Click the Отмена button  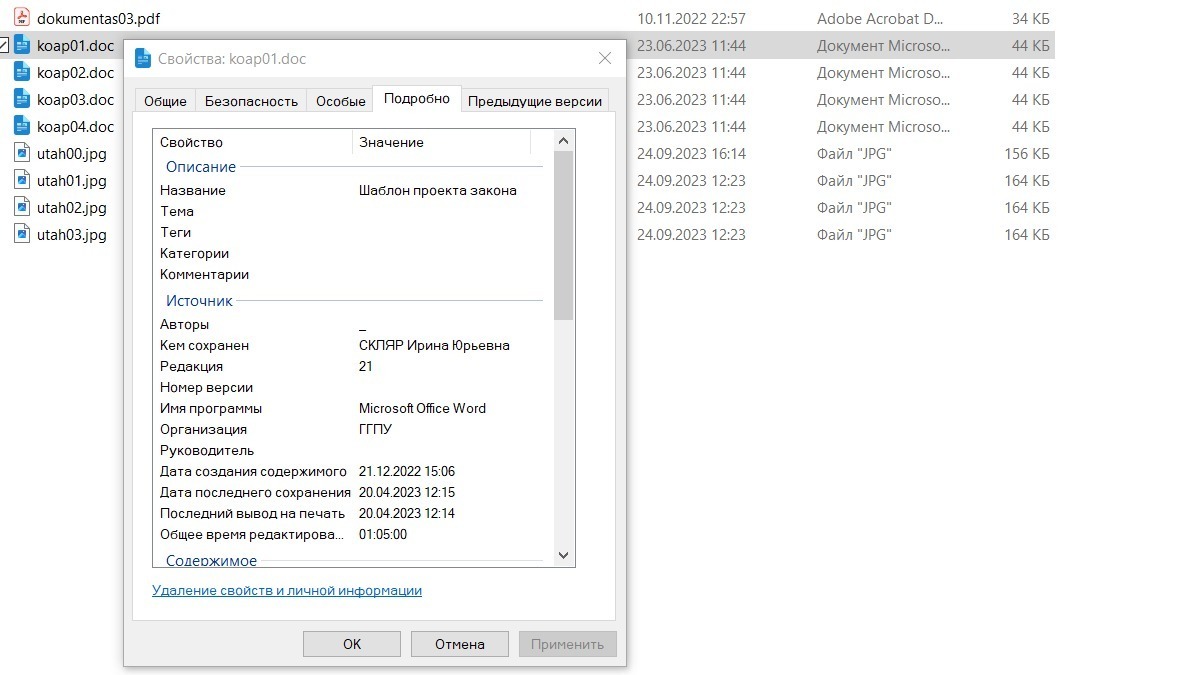(459, 644)
